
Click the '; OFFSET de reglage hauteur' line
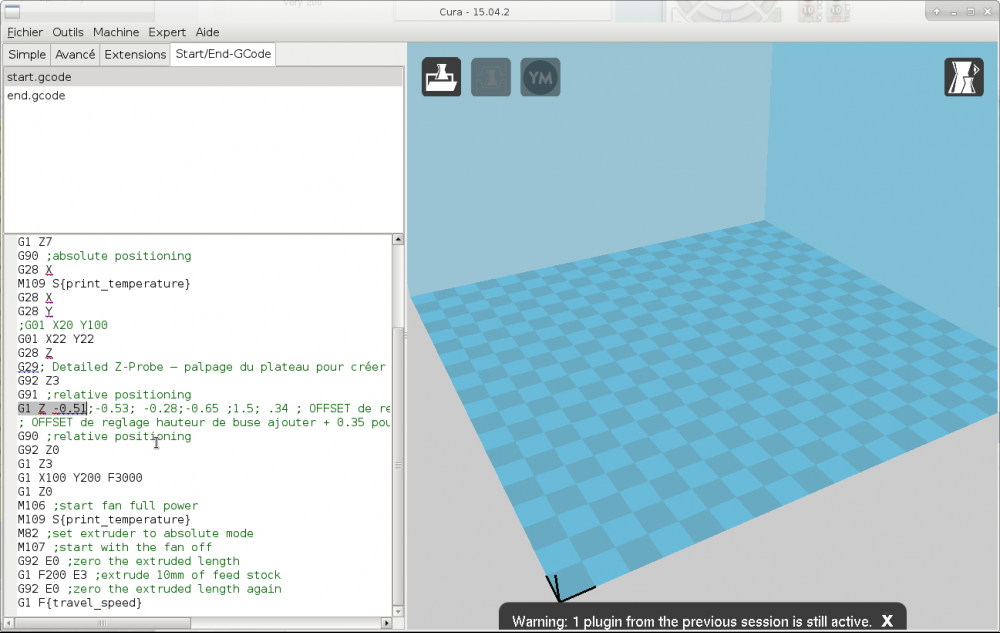(x=203, y=423)
